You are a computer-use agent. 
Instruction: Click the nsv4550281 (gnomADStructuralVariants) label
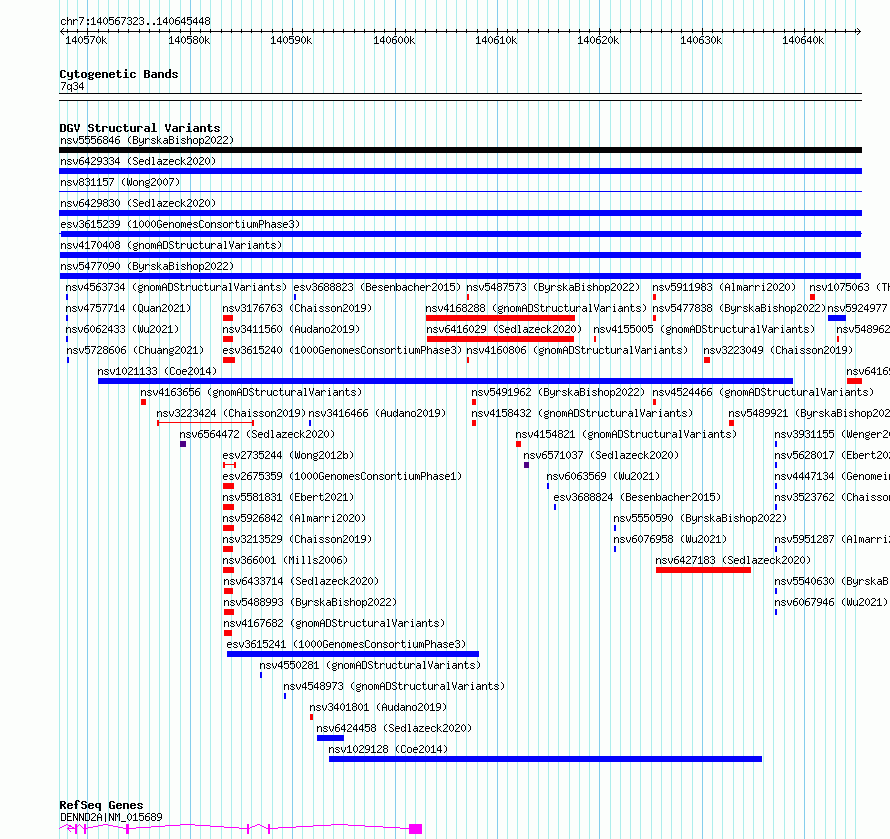[x=370, y=665]
